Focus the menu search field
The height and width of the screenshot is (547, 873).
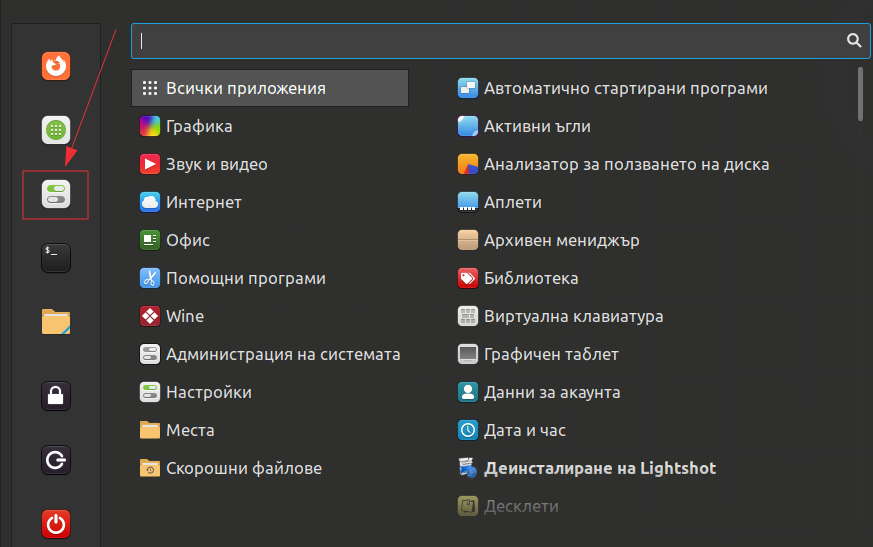coord(500,41)
